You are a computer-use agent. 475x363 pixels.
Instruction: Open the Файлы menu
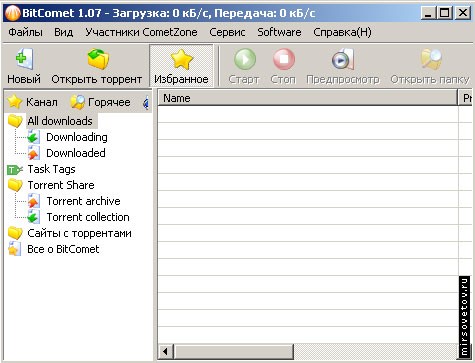(x=25, y=32)
